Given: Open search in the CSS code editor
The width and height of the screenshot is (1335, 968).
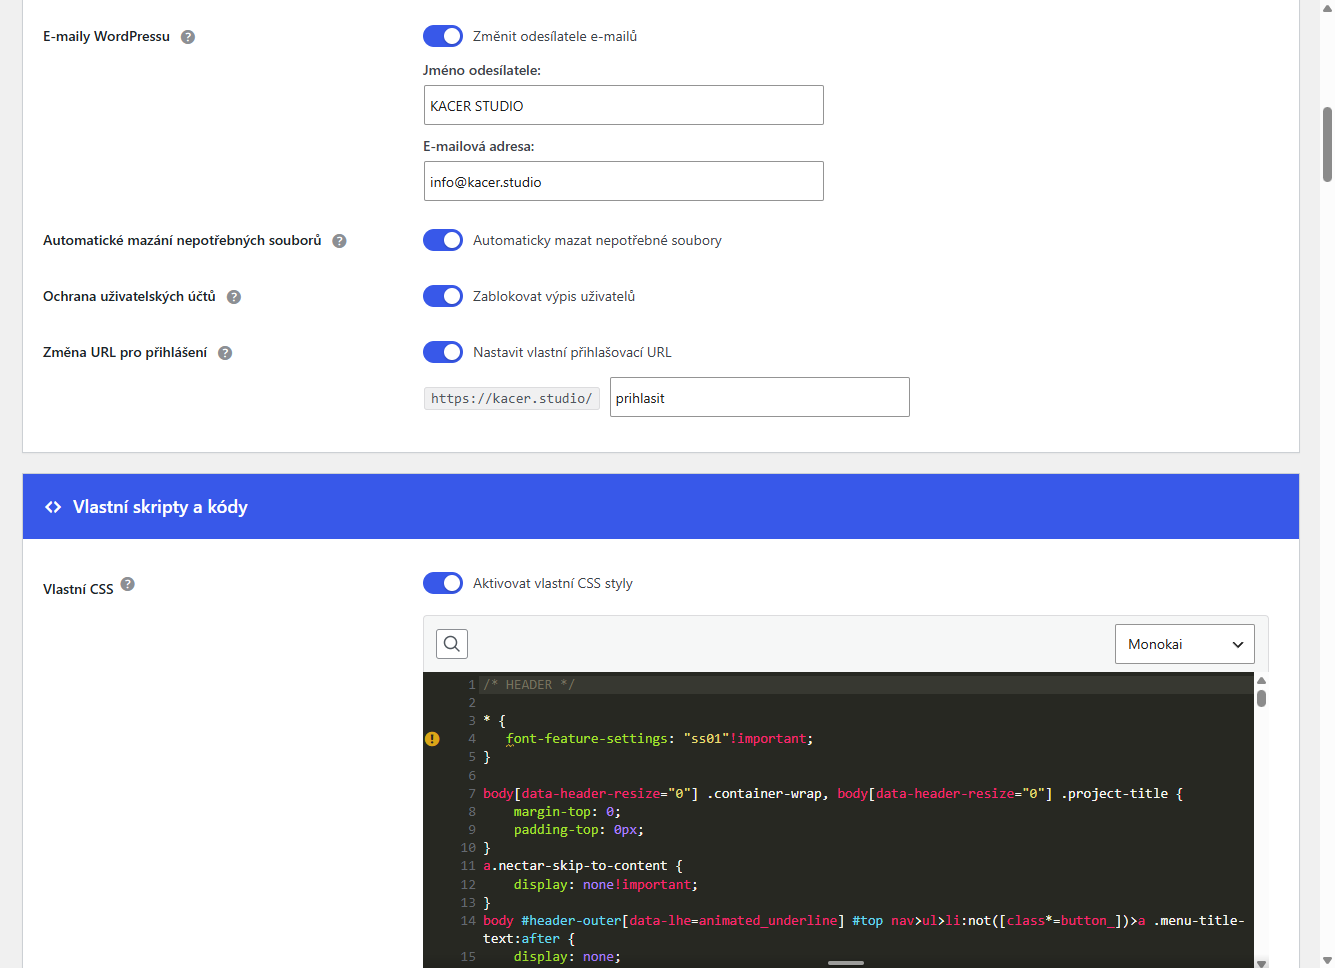Looking at the screenshot, I should pos(452,644).
